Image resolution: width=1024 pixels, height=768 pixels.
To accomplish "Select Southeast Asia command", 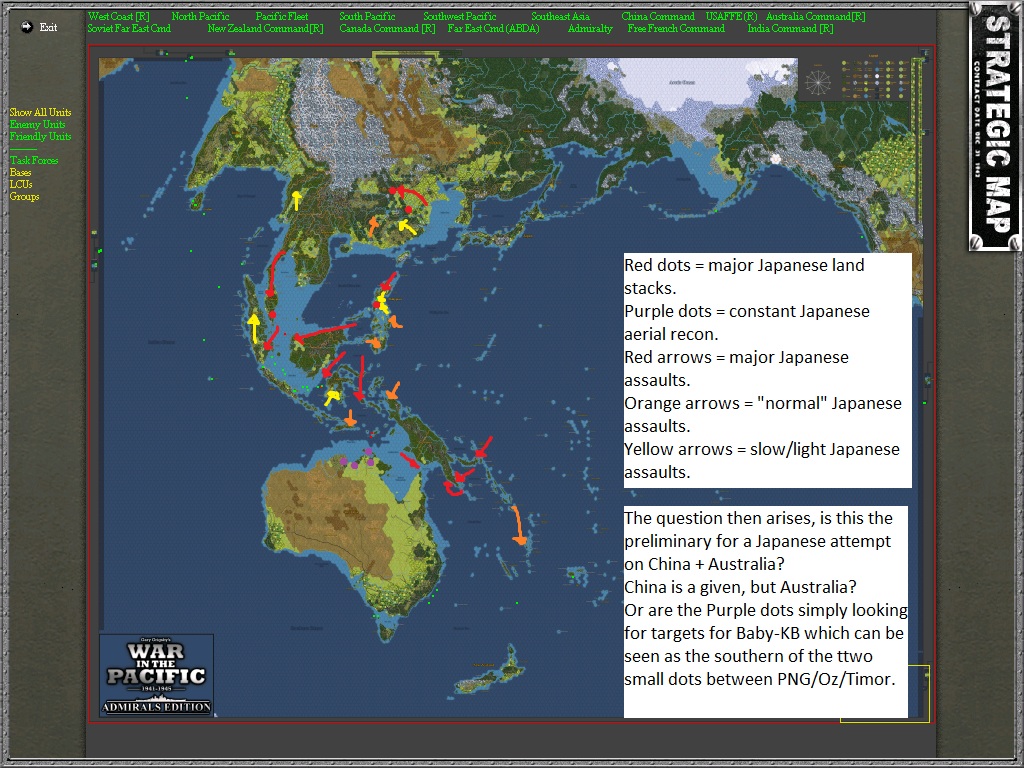I will (560, 16).
